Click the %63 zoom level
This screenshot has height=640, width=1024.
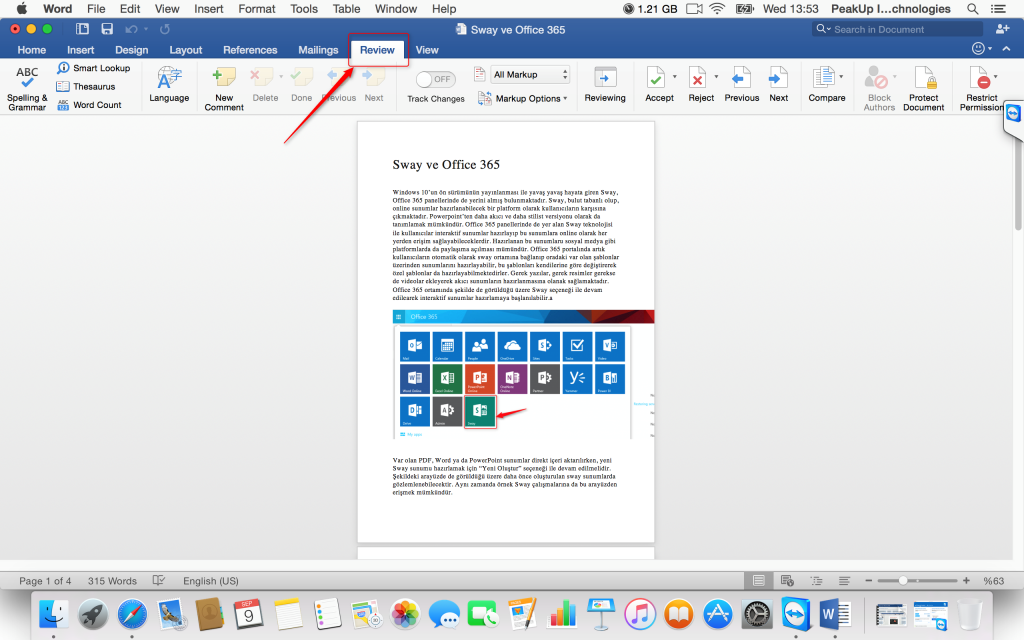point(993,581)
